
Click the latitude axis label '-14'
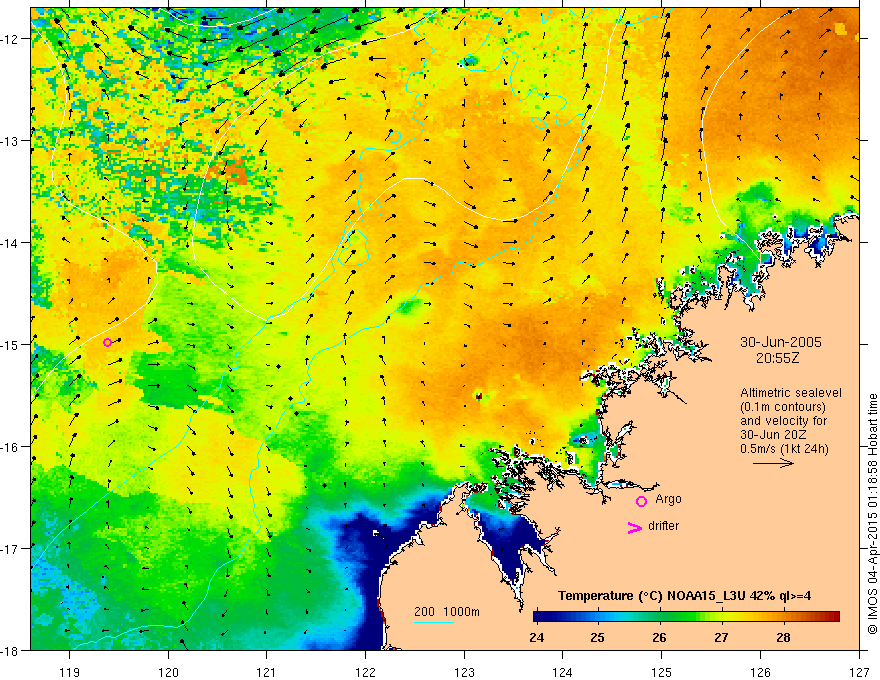12,243
